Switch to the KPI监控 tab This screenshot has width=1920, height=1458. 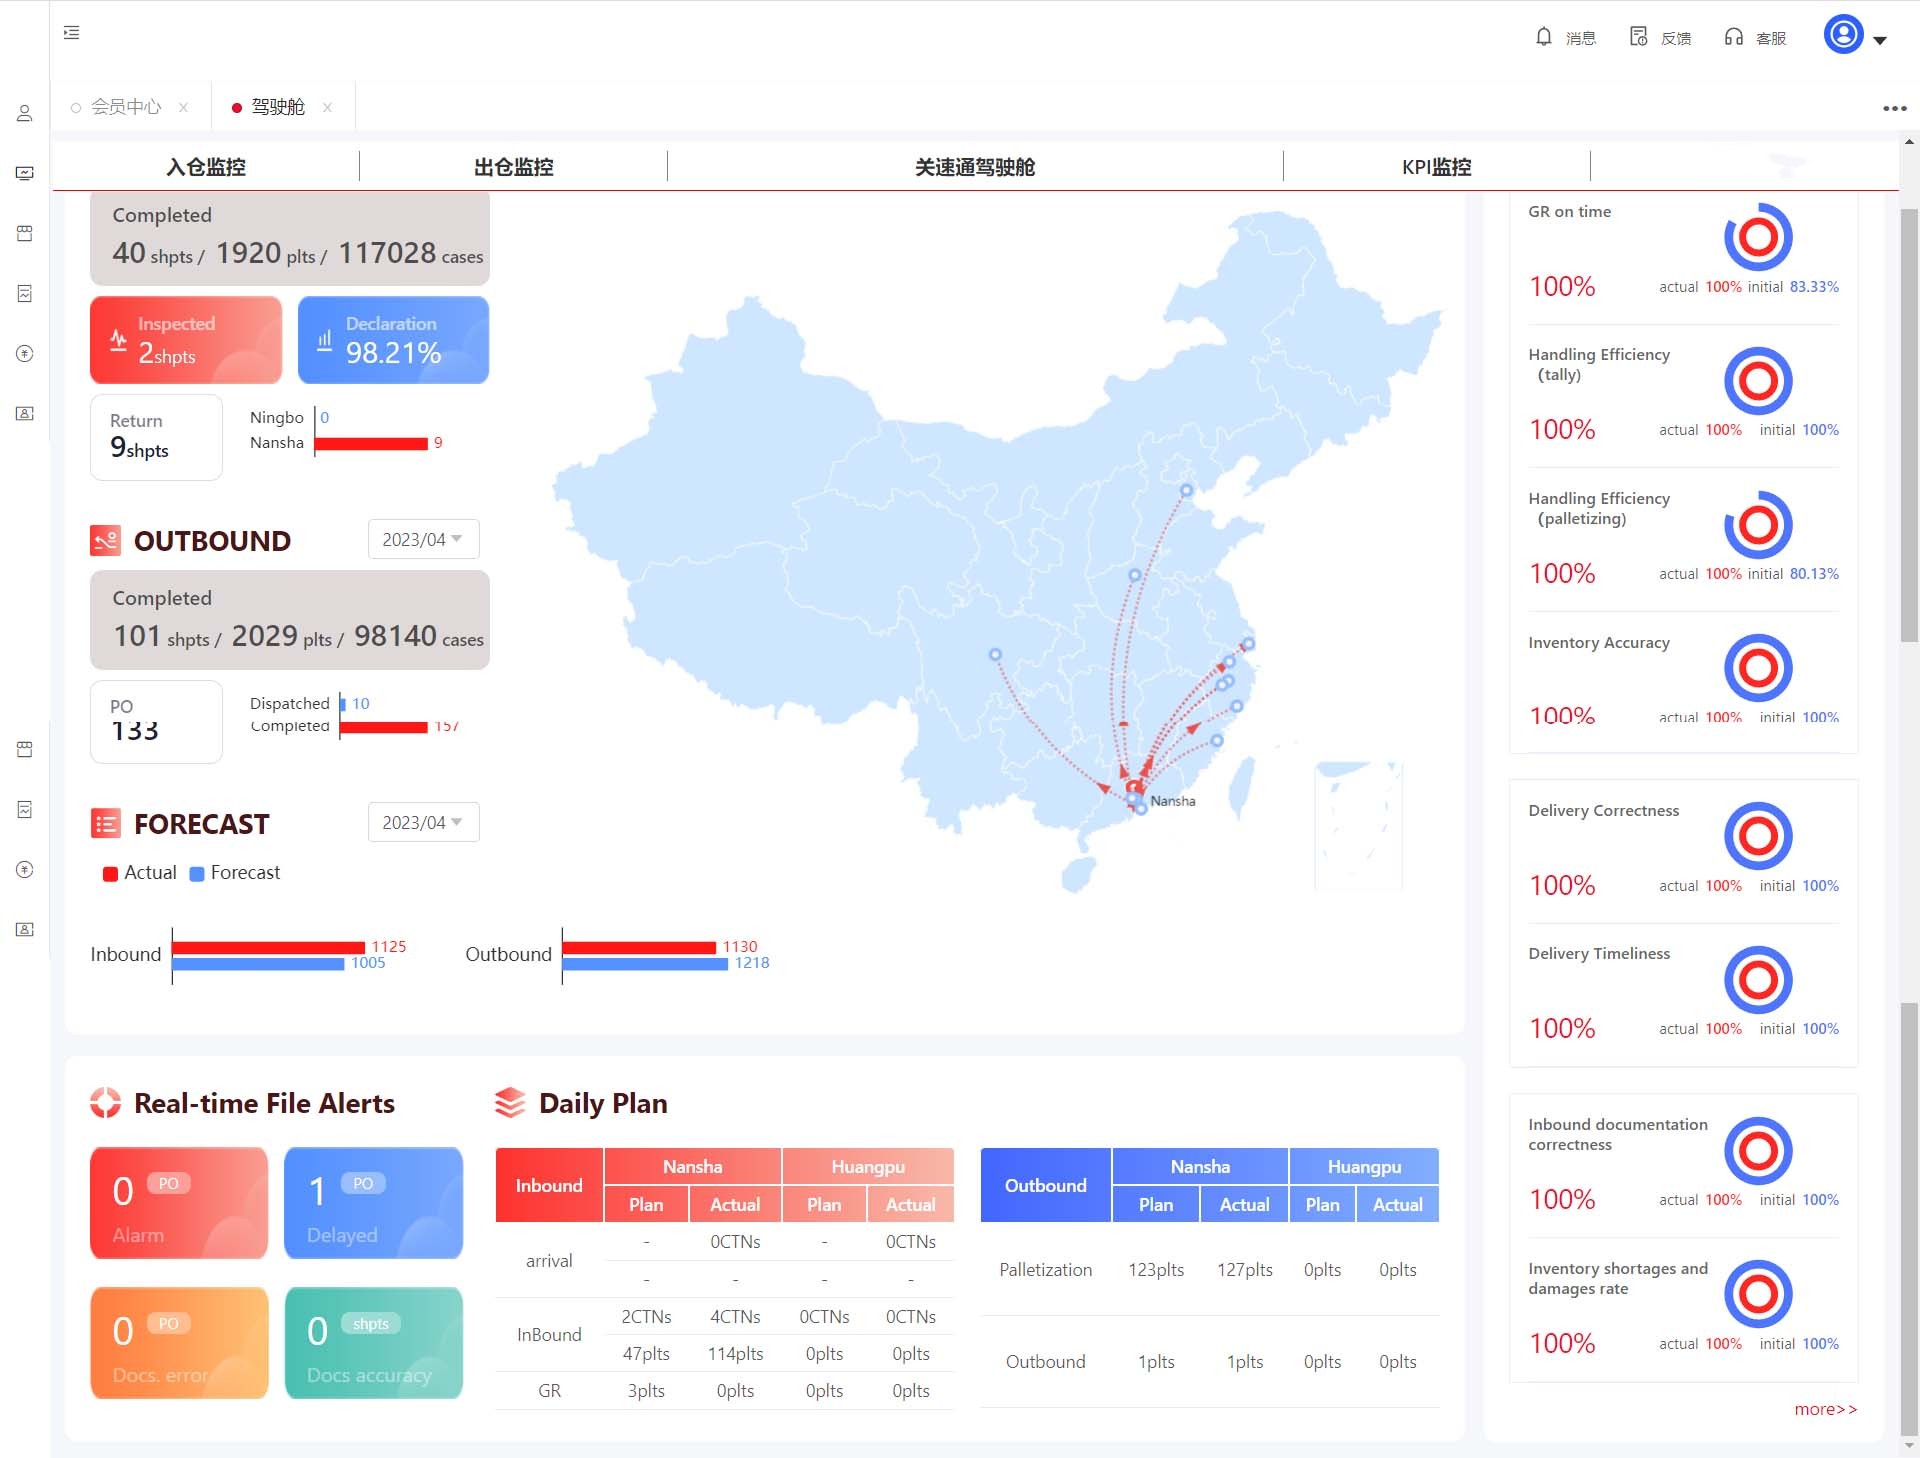[1437, 166]
